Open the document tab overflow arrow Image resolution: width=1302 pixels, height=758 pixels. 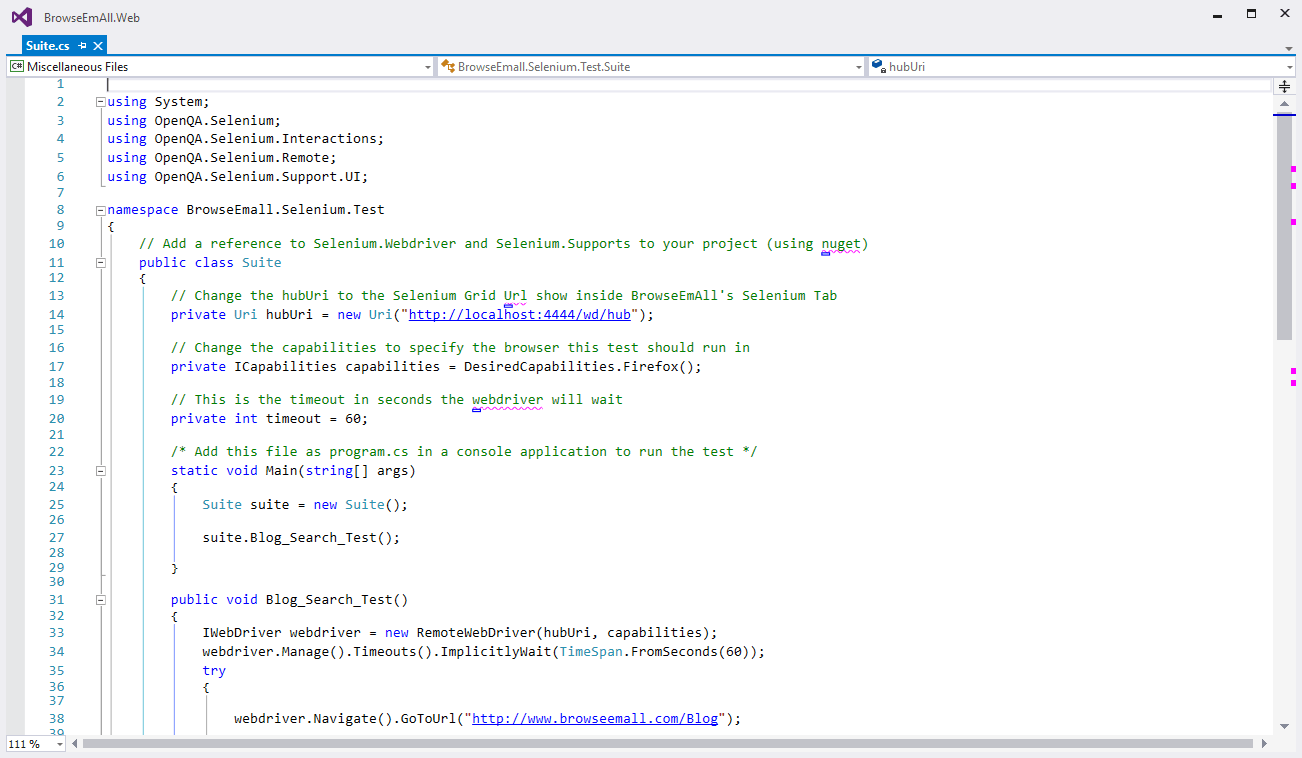pos(1289,48)
